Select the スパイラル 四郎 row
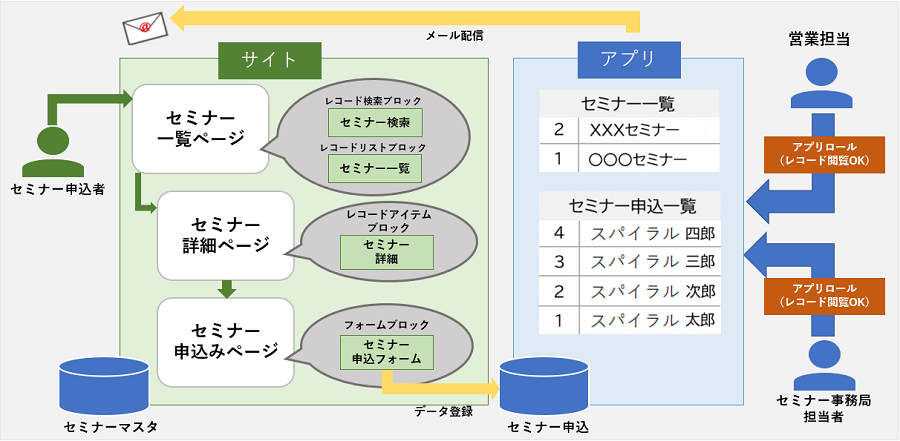Screen dimensions: 900x441 point(630,234)
